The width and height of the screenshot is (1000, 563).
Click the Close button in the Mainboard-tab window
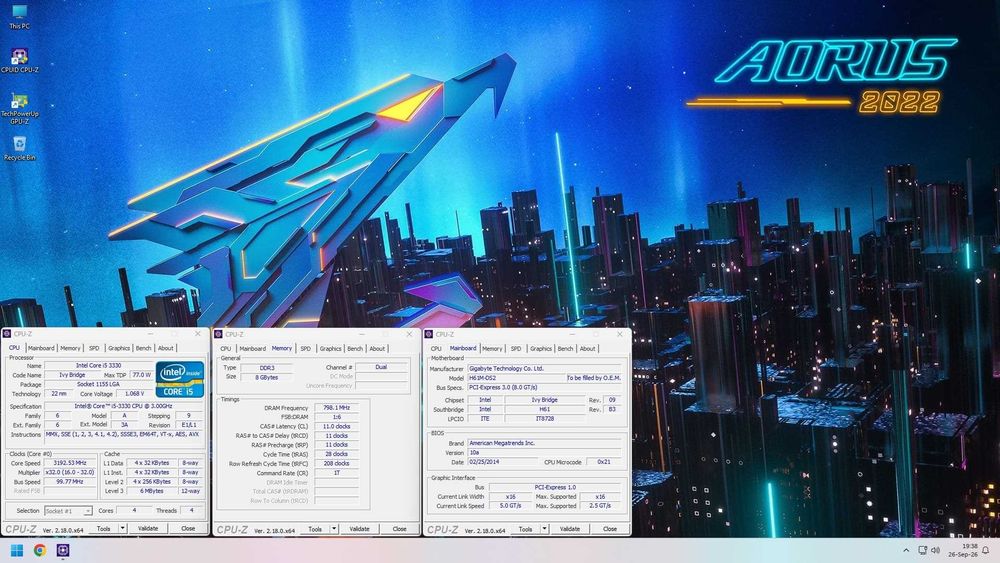[610, 529]
